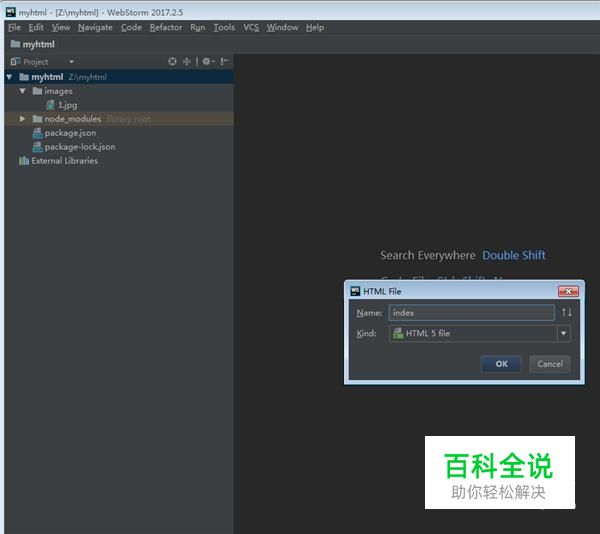Click Scroll from Source icon

(172, 61)
